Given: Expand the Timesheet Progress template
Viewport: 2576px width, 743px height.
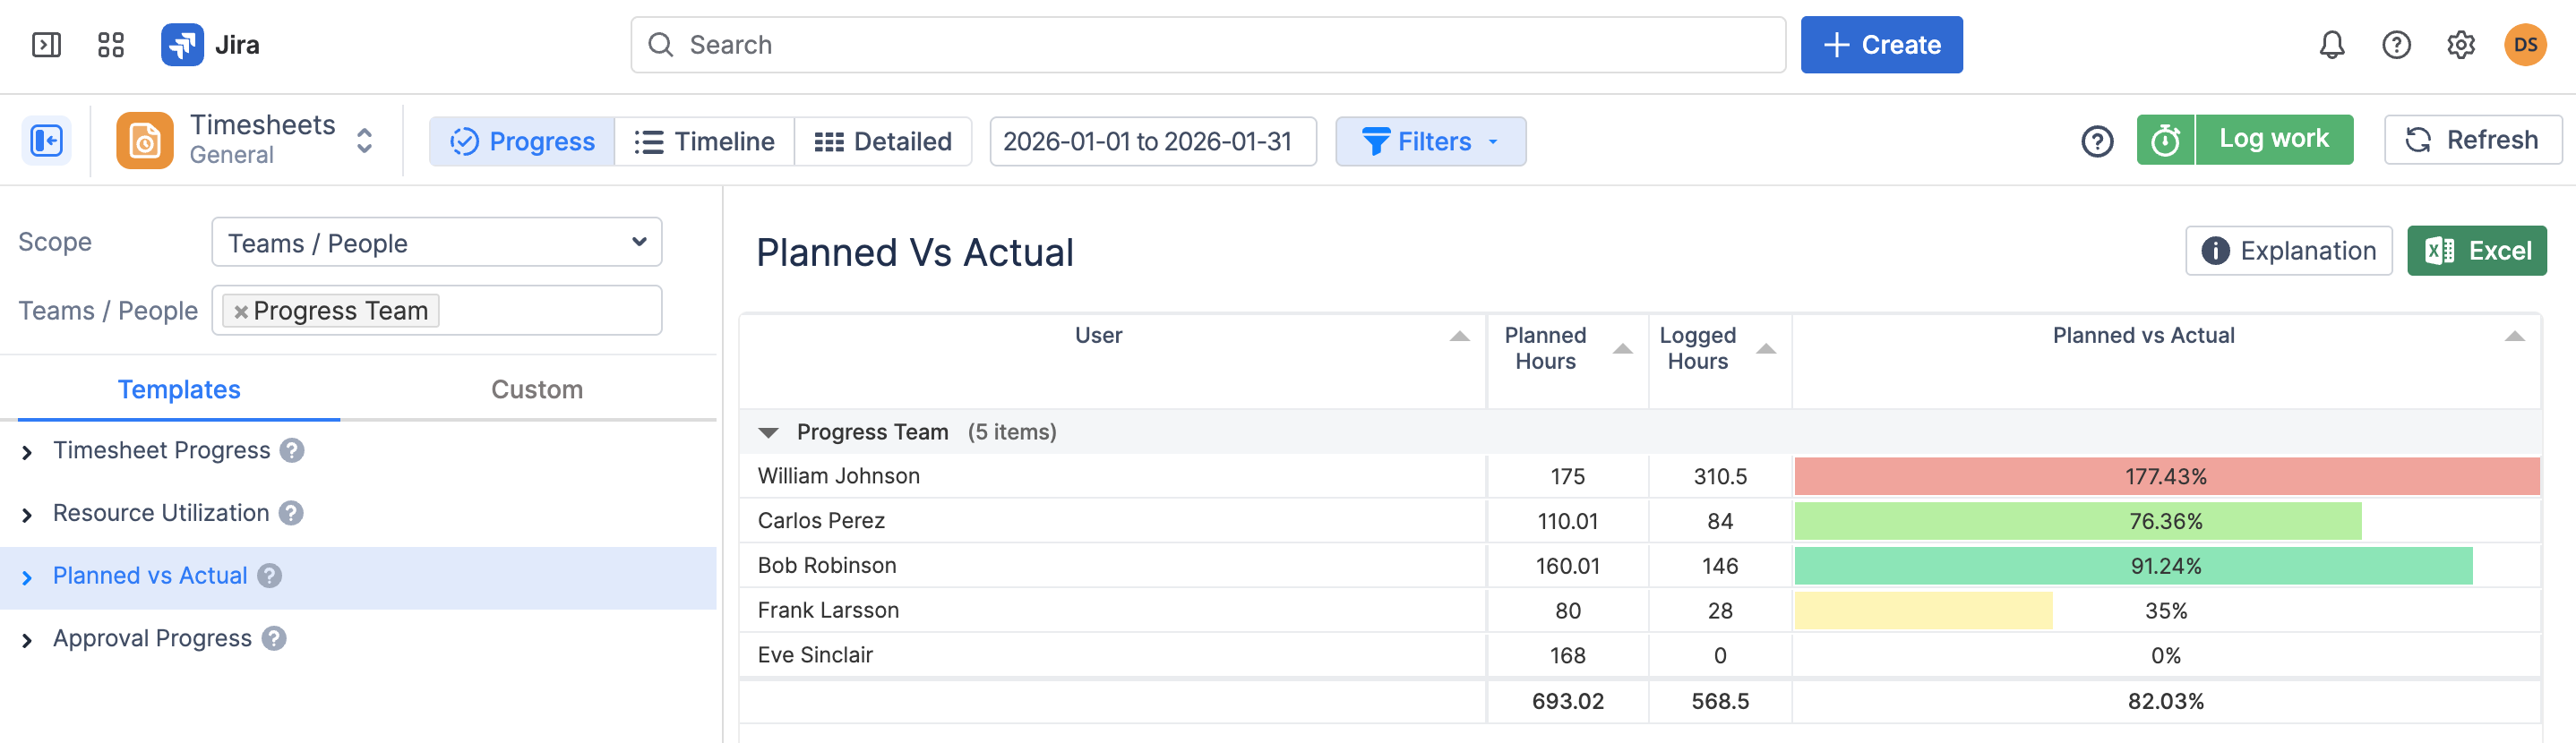Looking at the screenshot, I should 27,453.
